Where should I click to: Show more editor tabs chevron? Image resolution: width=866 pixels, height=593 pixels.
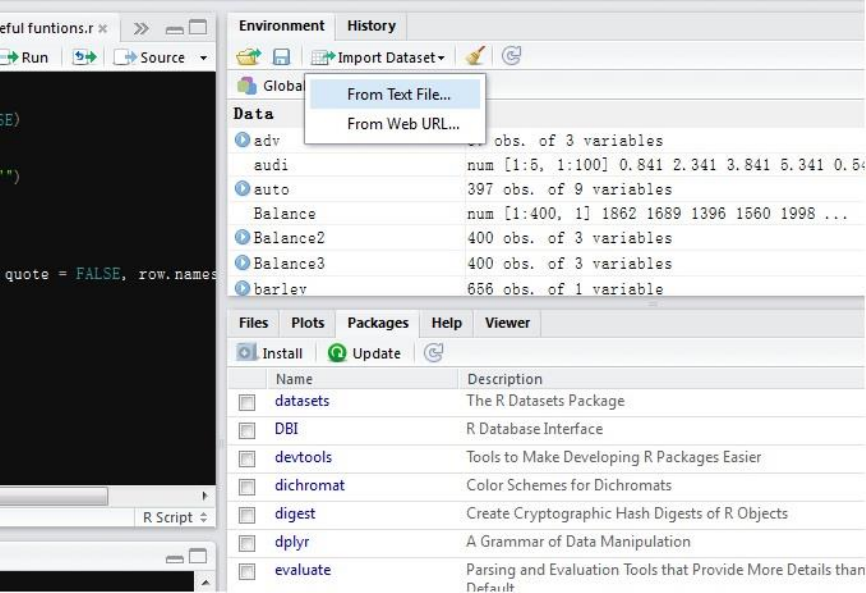[x=141, y=28]
